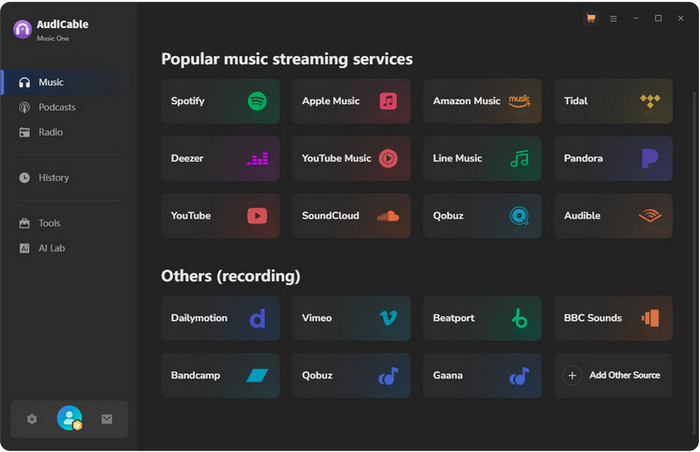Open the mail envelope icon
This screenshot has height=452, width=700.
(107, 419)
